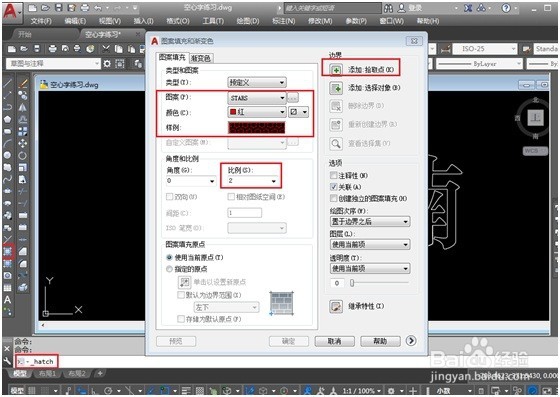Toggle the Double checkbox
This screenshot has width=560, height=397.
[170, 197]
